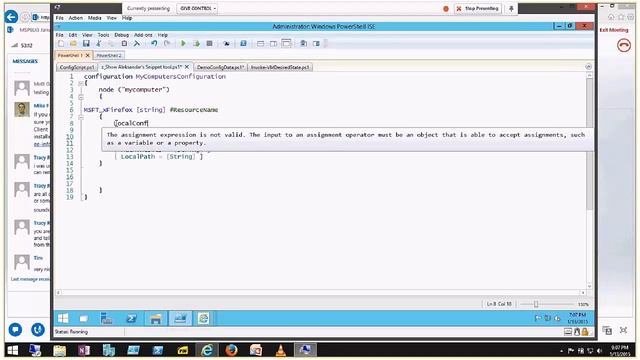The image size is (640, 360).
Task: Show script pane on right layout icon
Action: pos(273,44)
